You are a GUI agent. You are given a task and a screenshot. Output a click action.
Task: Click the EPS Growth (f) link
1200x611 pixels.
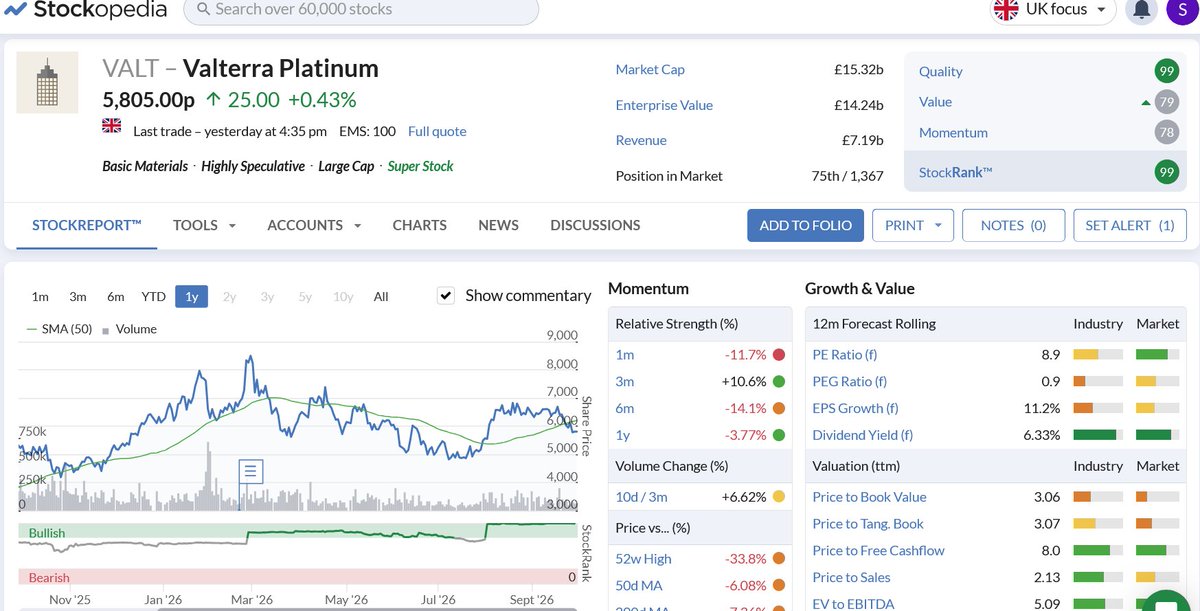(855, 408)
